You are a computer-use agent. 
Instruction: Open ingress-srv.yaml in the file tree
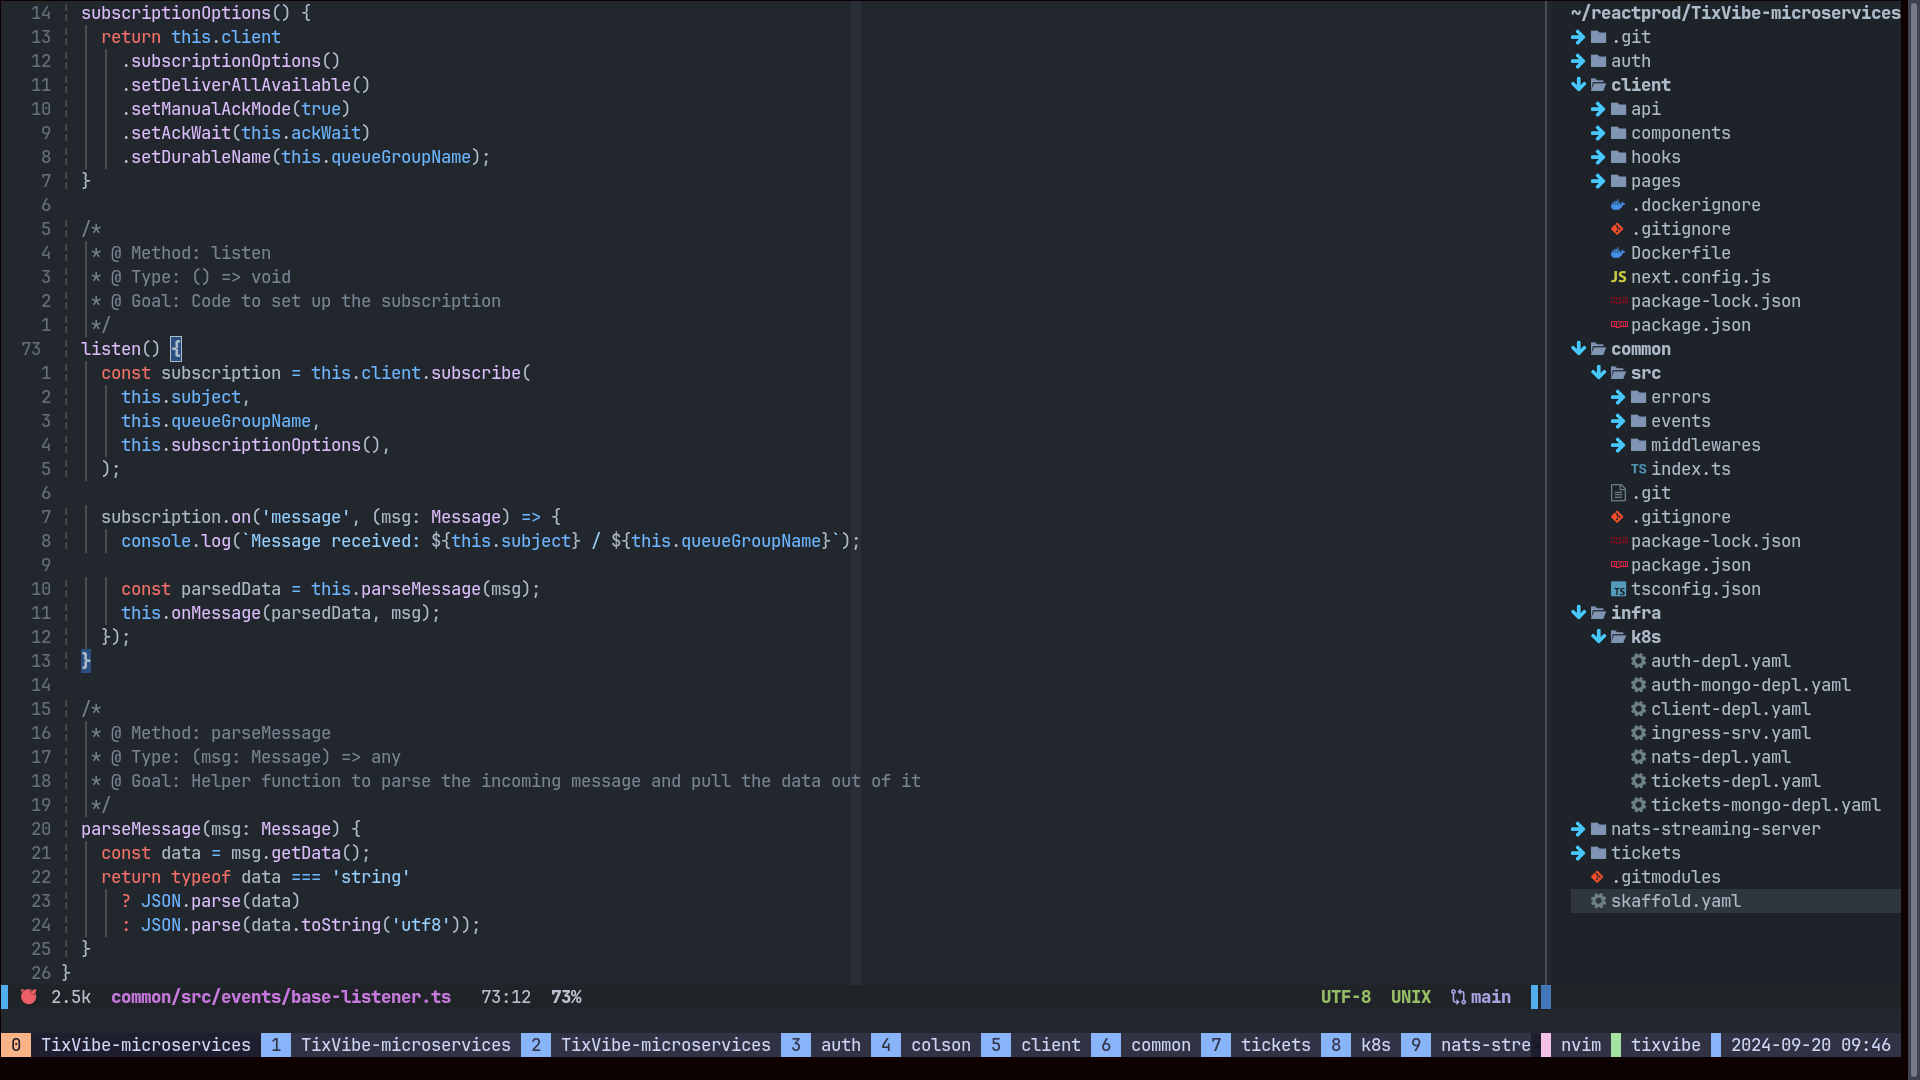[1730, 733]
